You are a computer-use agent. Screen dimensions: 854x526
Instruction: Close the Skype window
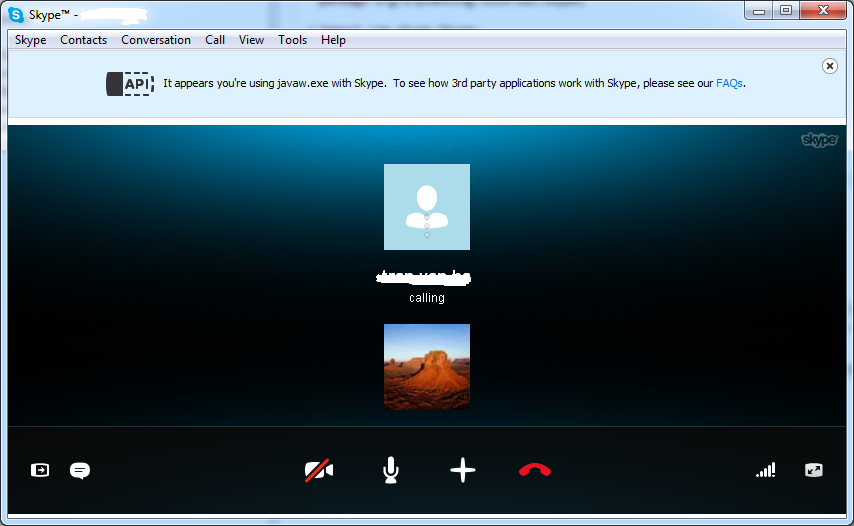pos(823,10)
